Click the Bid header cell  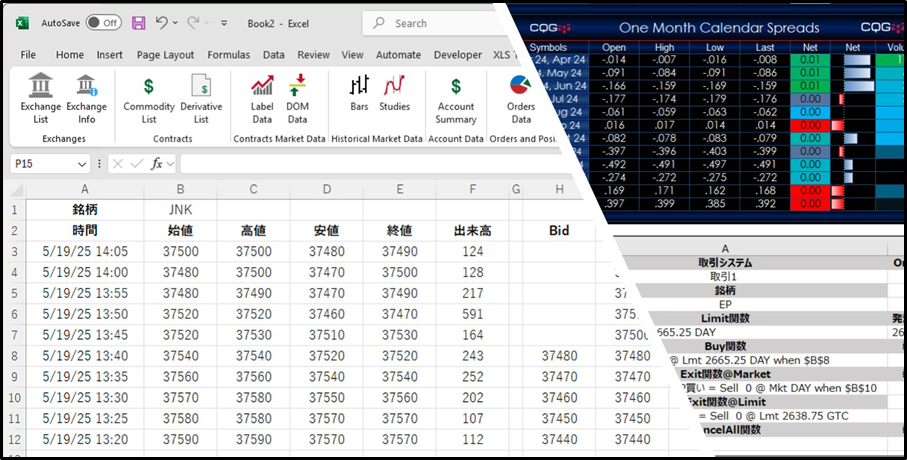tap(559, 231)
